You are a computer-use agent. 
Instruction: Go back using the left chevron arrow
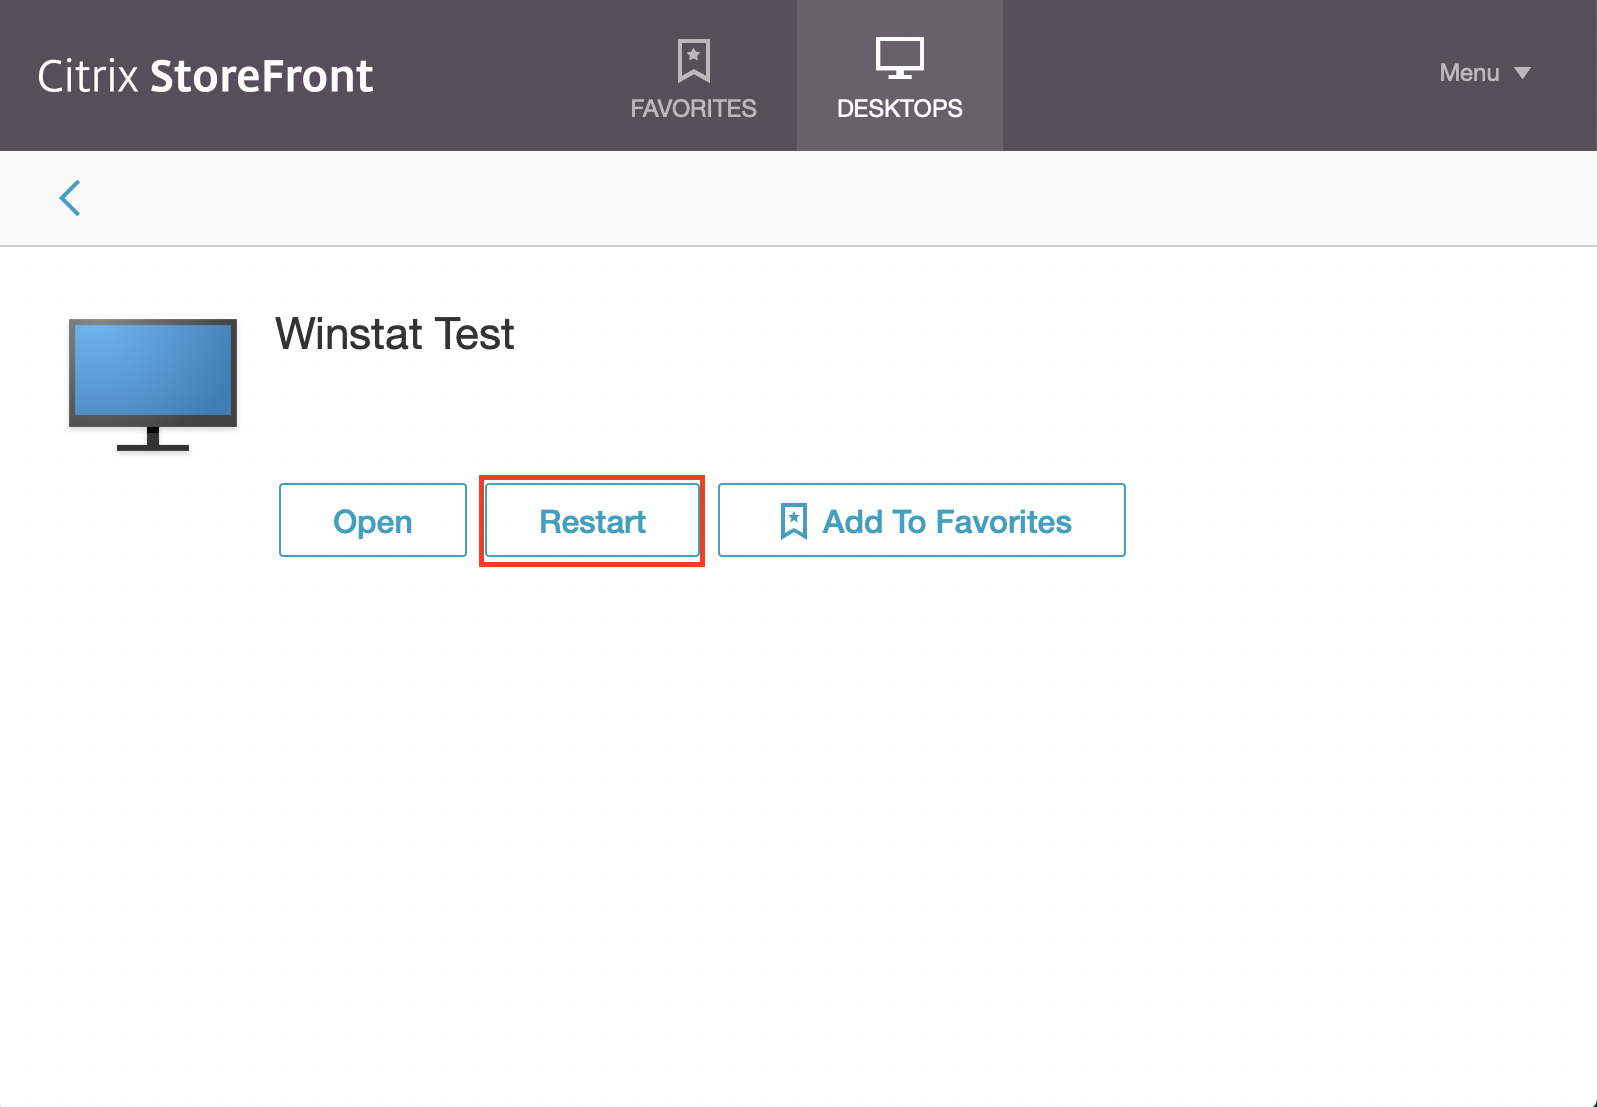(70, 198)
